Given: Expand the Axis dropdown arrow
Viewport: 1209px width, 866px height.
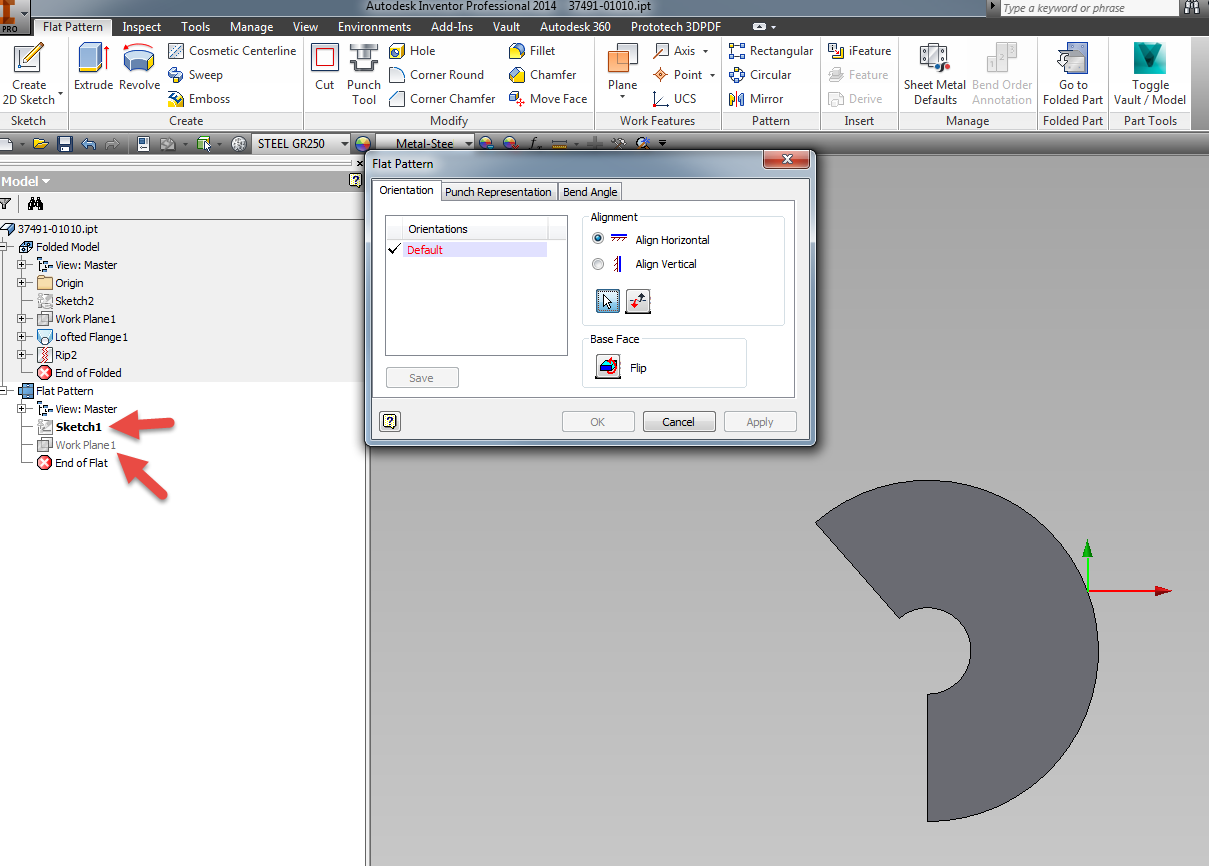Looking at the screenshot, I should pos(706,50).
